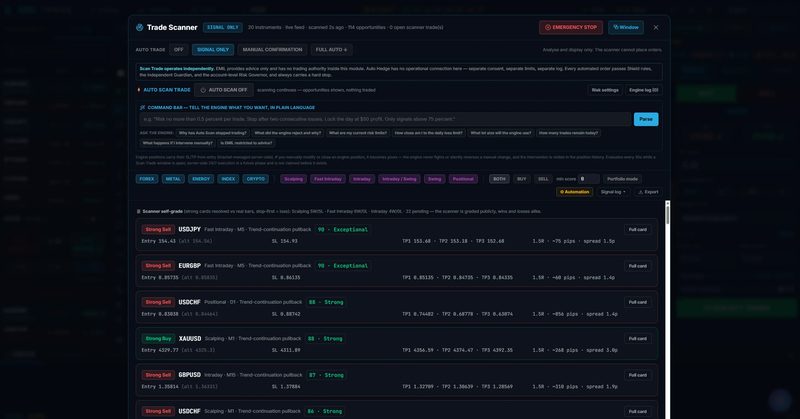Export the scanner results
The height and width of the screenshot is (419, 800).
pyautogui.click(x=648, y=192)
